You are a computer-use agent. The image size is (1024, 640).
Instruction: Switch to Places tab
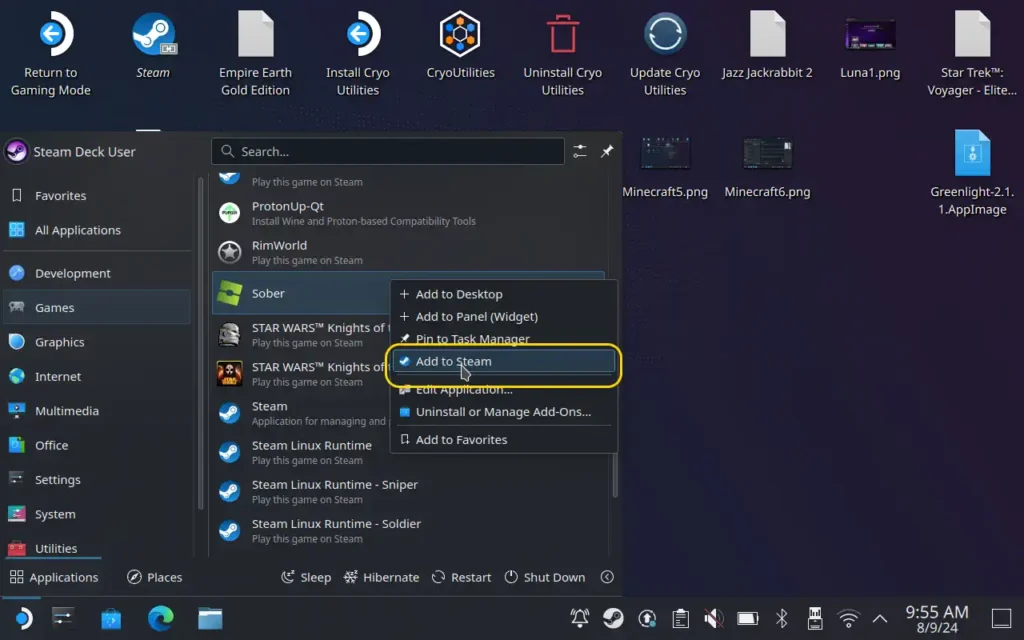[155, 577]
